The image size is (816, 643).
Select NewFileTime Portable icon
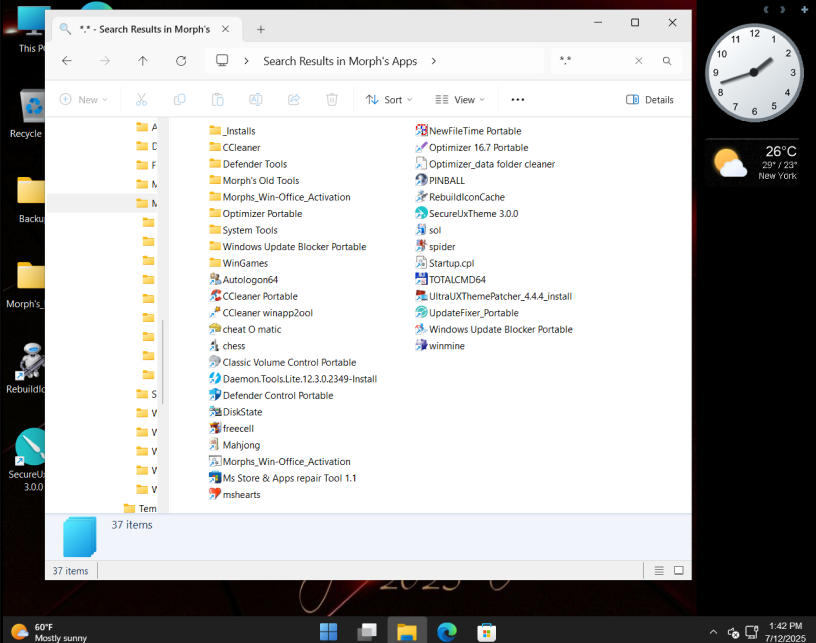pos(421,131)
